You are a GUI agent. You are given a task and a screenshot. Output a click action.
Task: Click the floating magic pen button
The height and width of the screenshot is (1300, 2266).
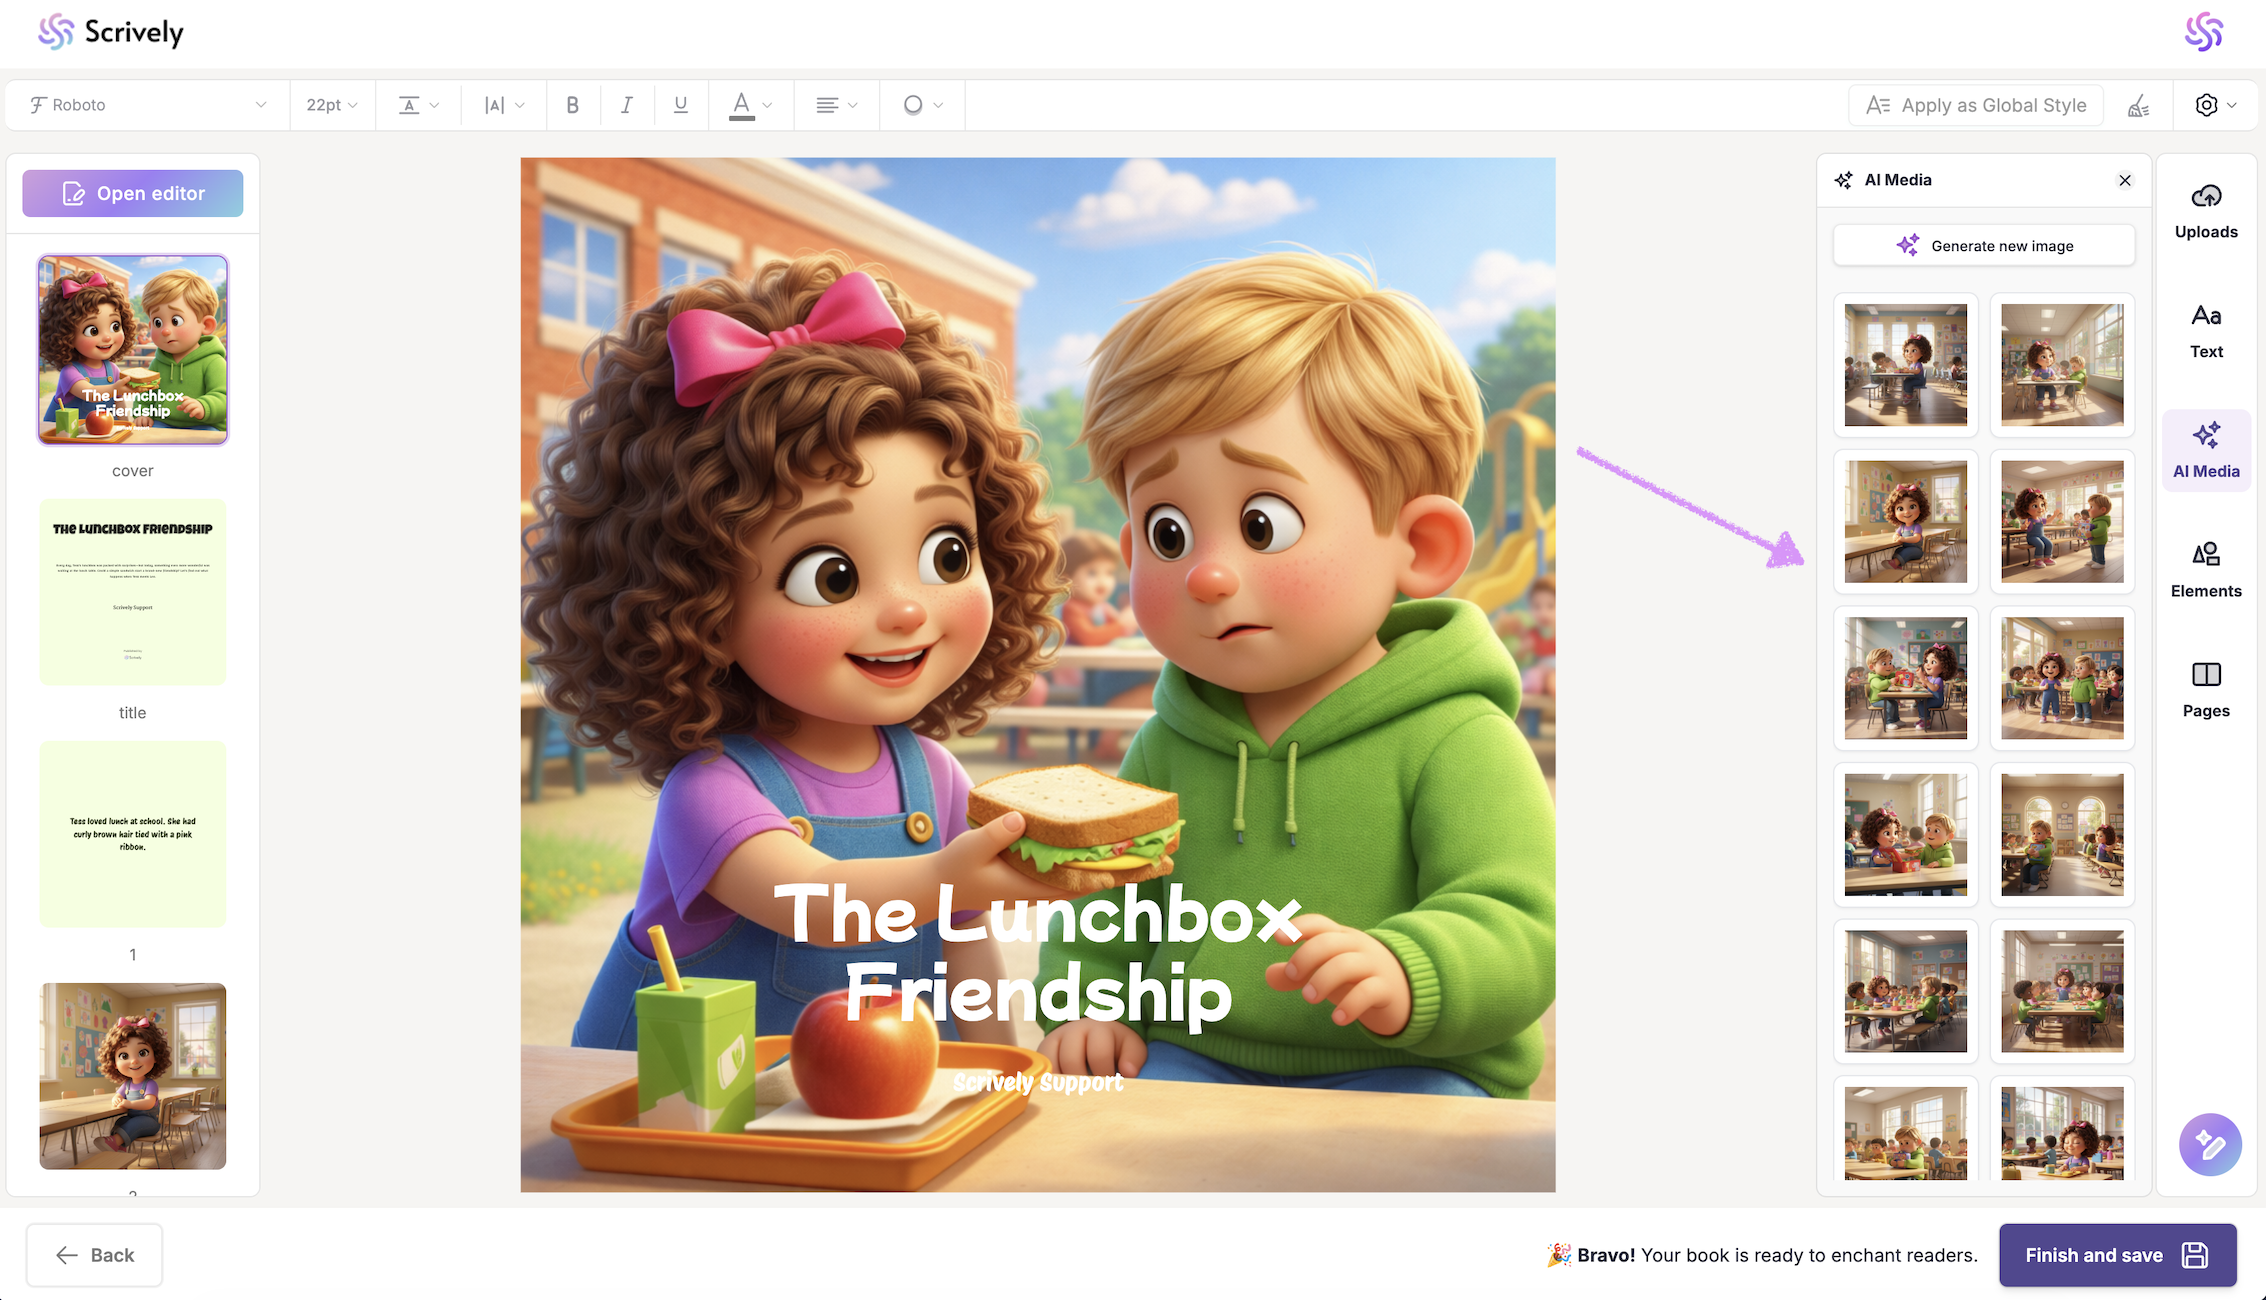2210,1144
